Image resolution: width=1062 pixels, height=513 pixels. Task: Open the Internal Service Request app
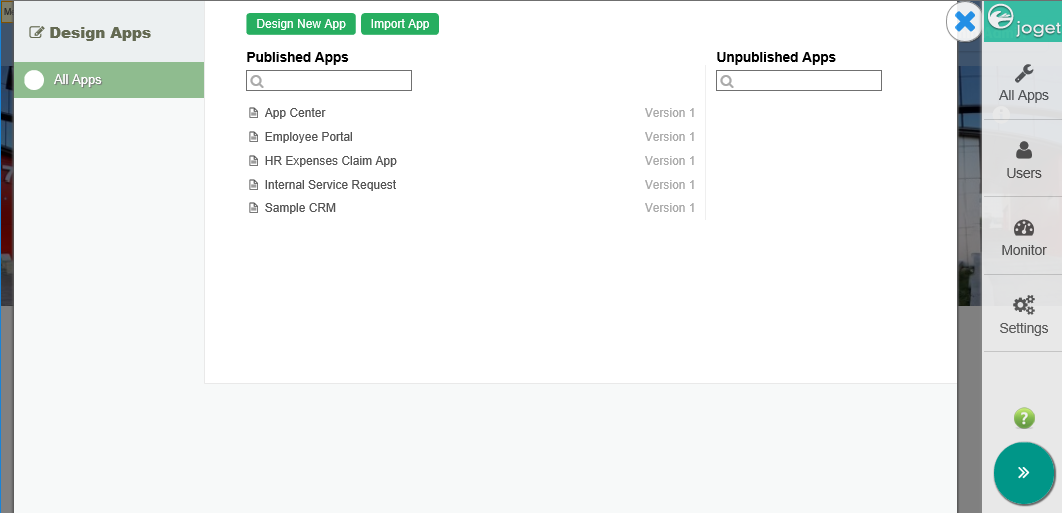(x=330, y=185)
